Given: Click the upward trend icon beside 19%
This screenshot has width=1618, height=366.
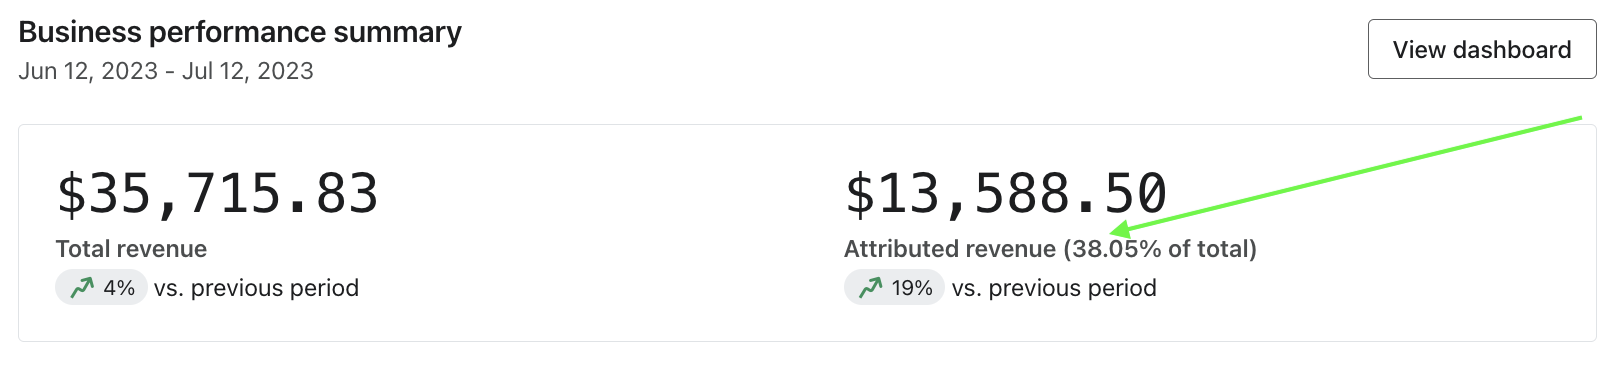Looking at the screenshot, I should (870, 288).
